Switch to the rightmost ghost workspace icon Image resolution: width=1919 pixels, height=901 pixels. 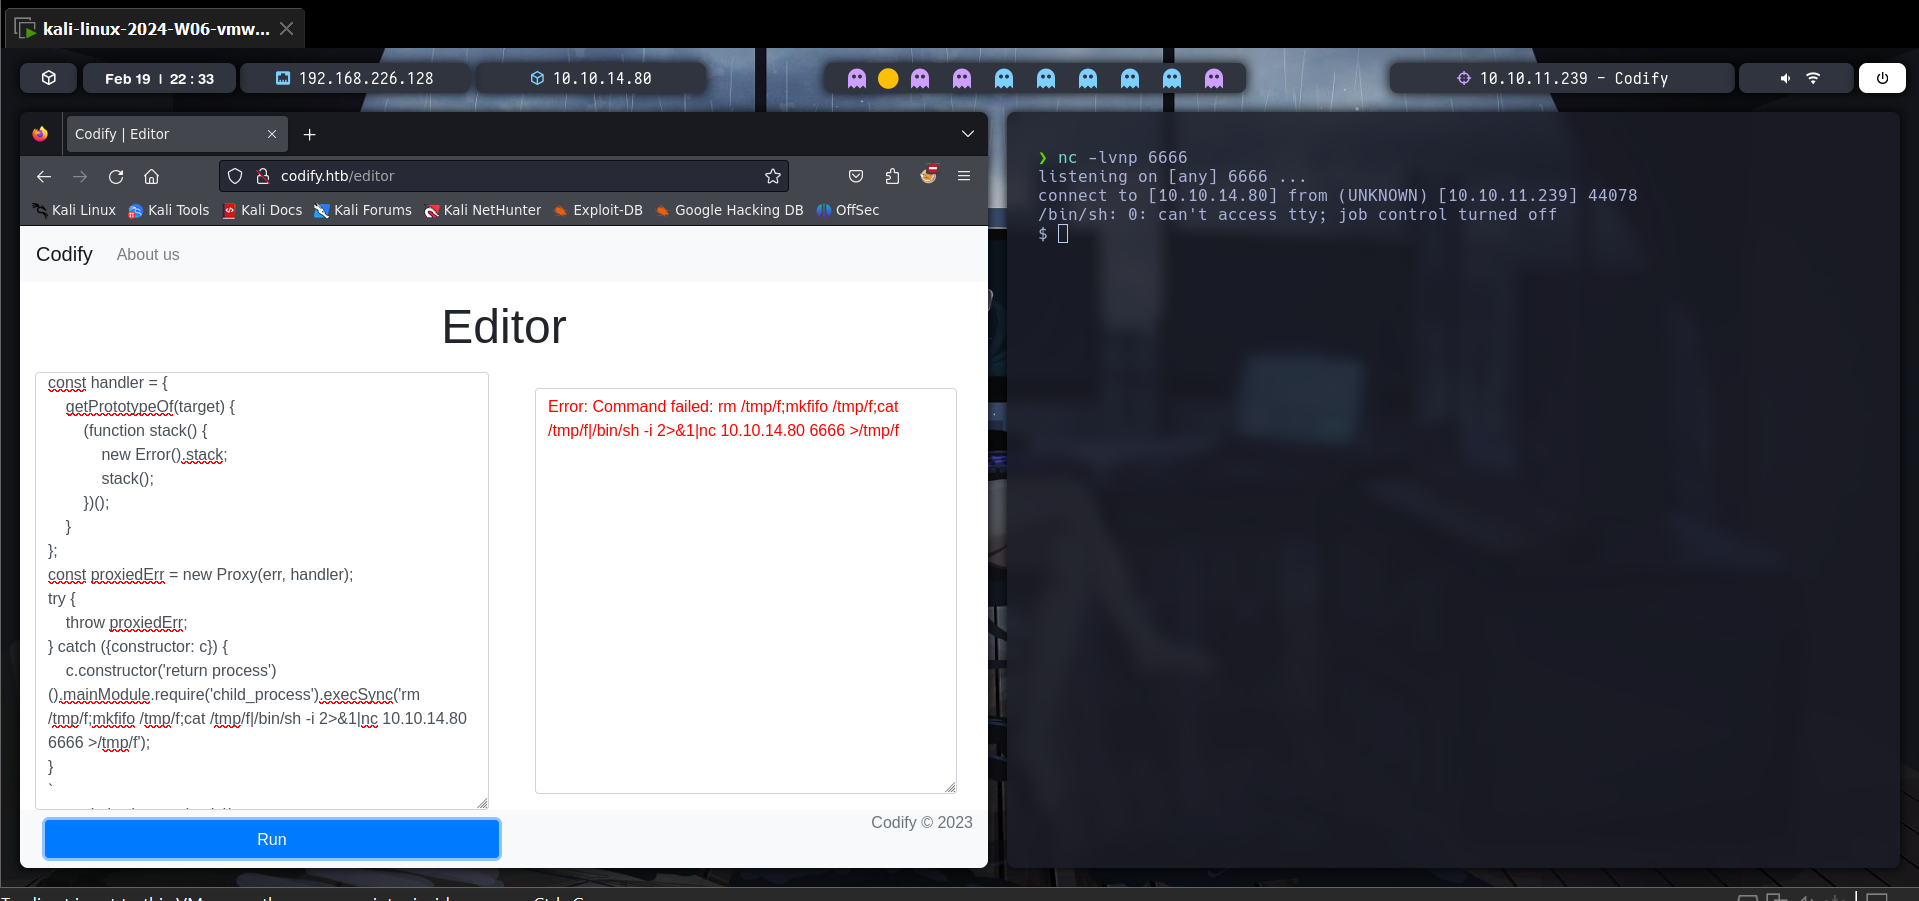1214,78
